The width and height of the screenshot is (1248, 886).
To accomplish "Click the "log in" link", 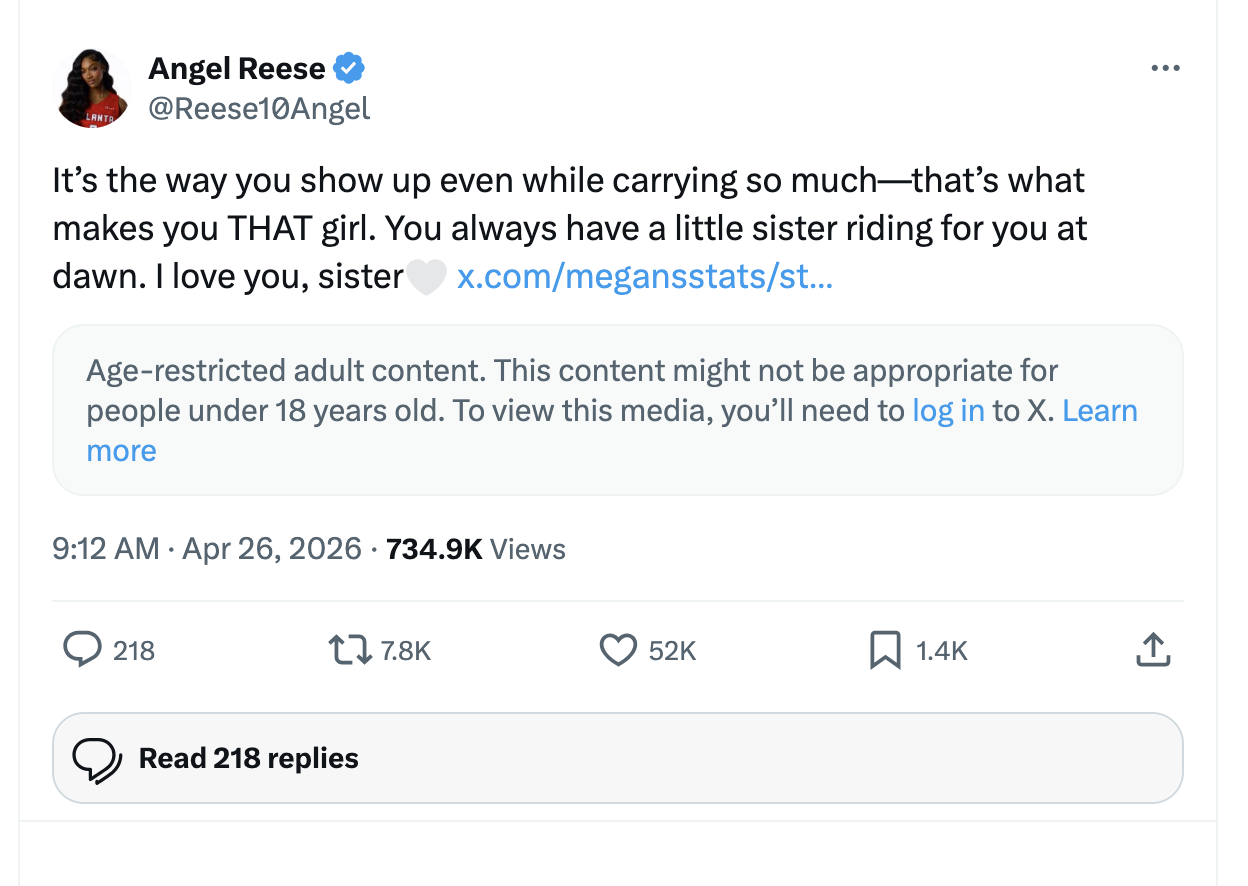I will (948, 411).
